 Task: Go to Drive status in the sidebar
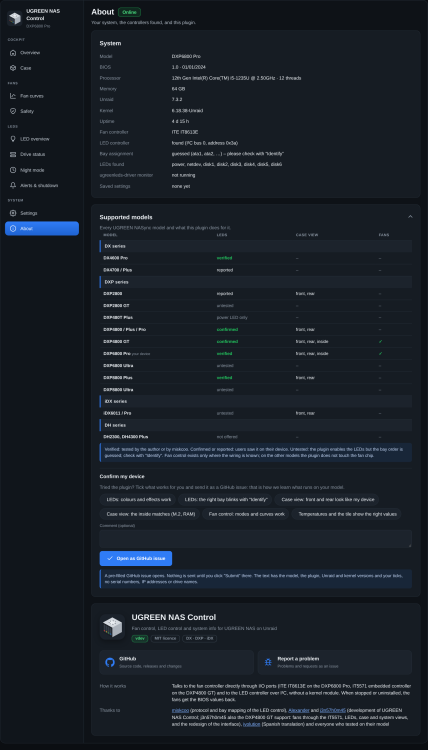point(42,154)
